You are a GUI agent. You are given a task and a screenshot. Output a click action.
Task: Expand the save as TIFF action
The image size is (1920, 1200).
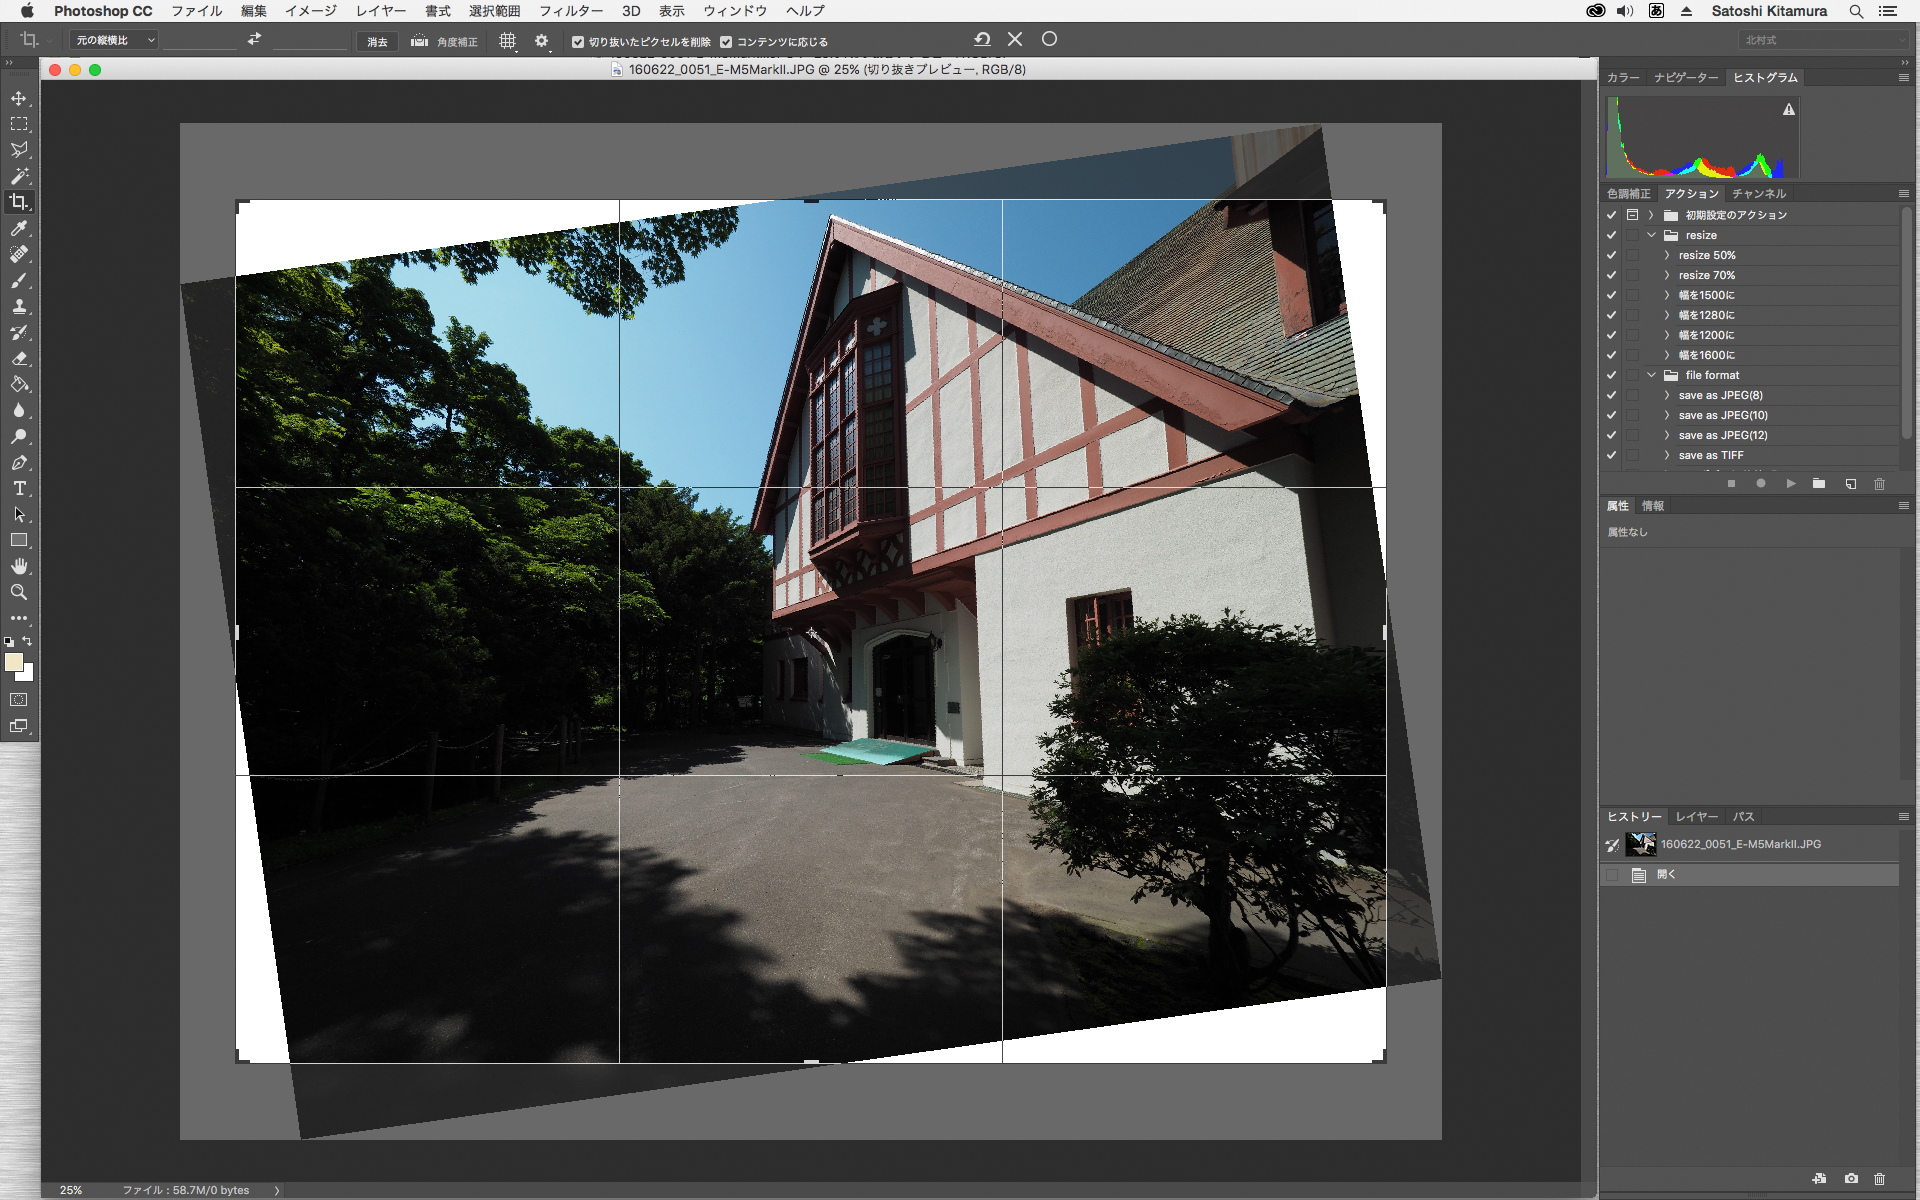pyautogui.click(x=1667, y=455)
